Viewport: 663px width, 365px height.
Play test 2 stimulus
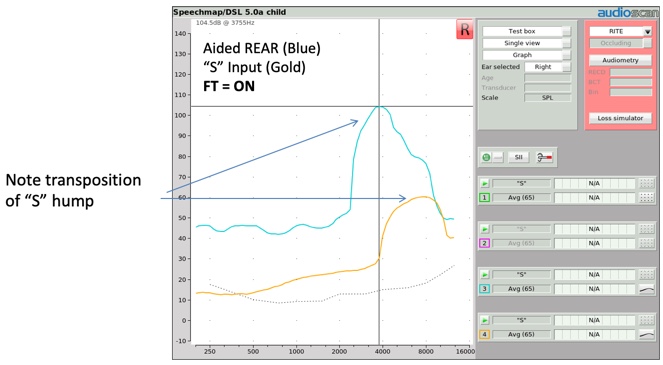pos(485,229)
